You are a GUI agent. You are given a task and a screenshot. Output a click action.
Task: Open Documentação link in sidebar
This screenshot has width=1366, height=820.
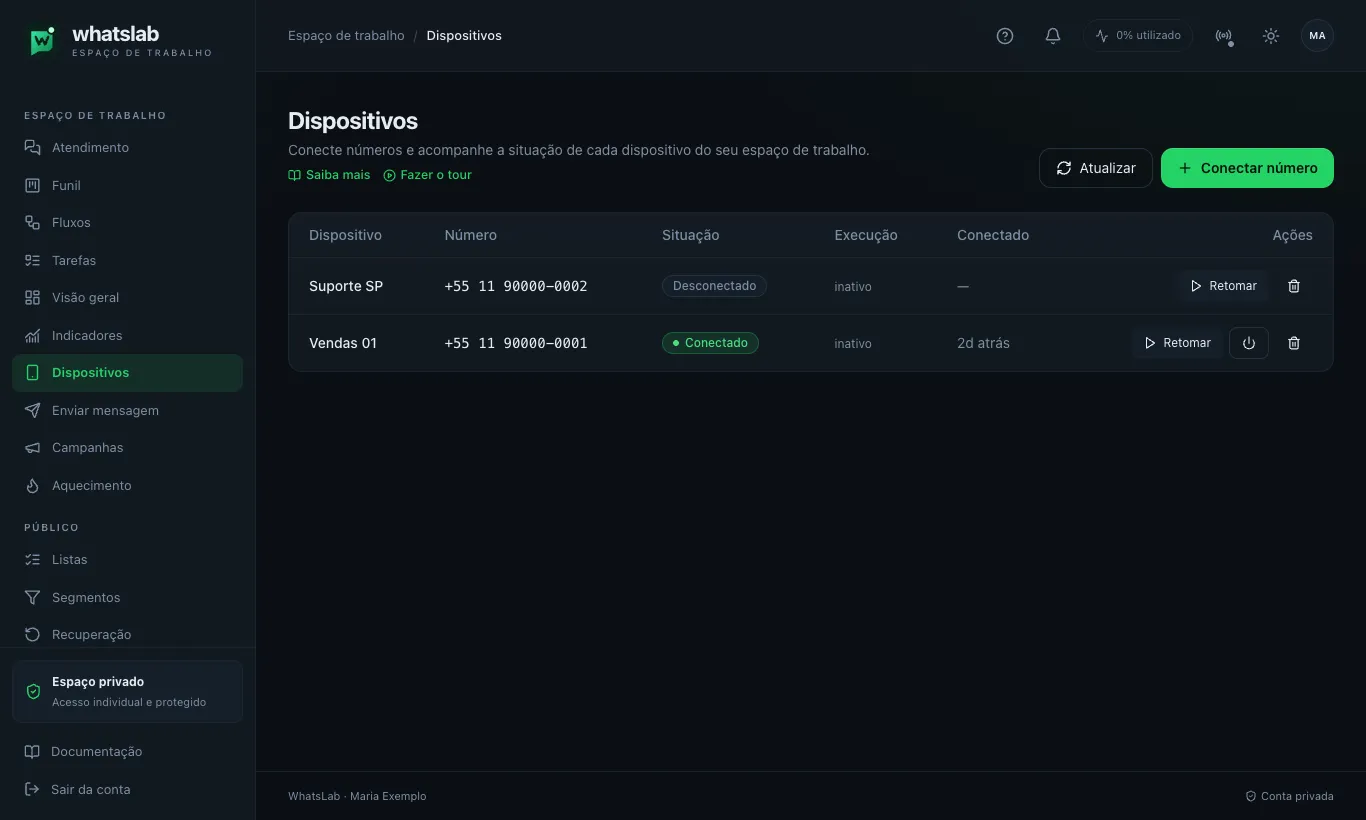pos(127,752)
